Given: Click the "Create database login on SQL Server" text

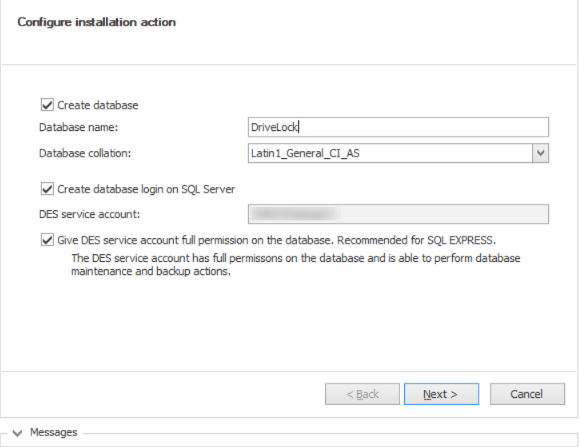Looking at the screenshot, I should click(146, 189).
